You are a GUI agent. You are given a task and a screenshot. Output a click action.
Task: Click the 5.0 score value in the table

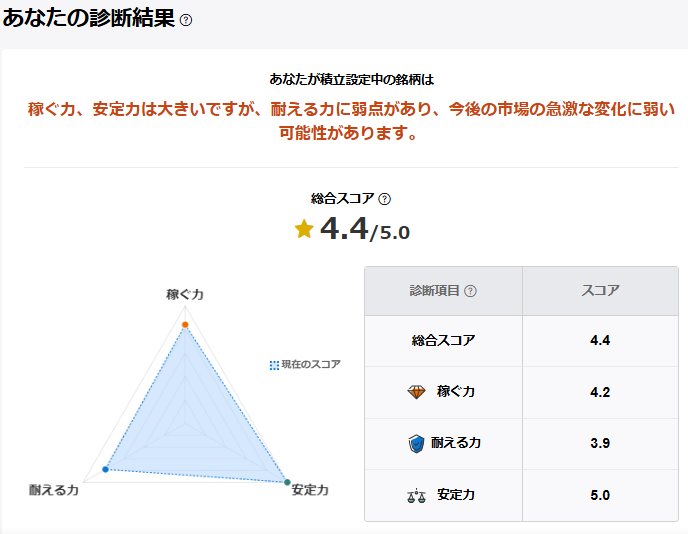pos(600,495)
